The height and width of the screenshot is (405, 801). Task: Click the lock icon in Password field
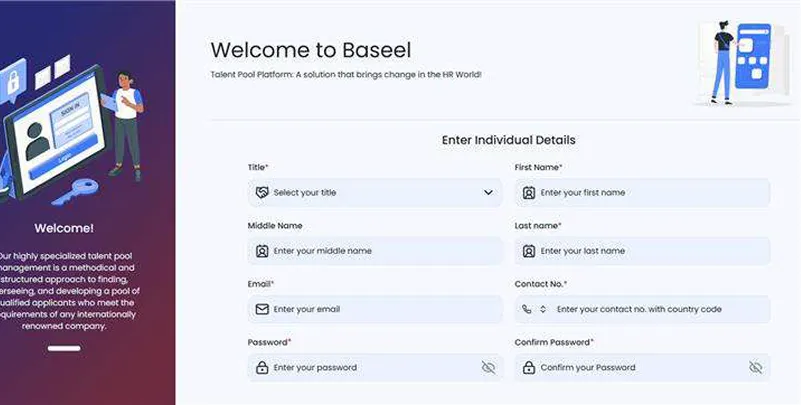click(262, 368)
